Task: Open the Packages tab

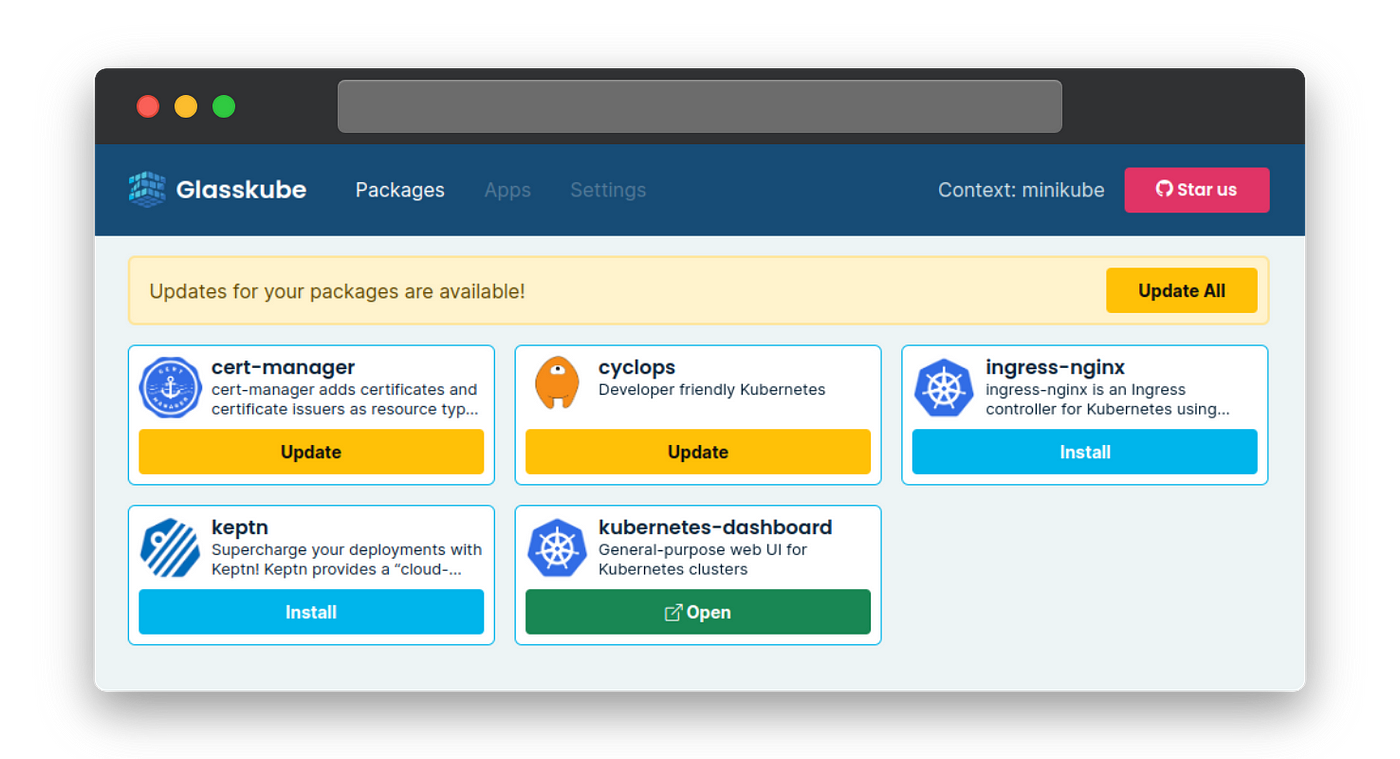Action: point(400,190)
